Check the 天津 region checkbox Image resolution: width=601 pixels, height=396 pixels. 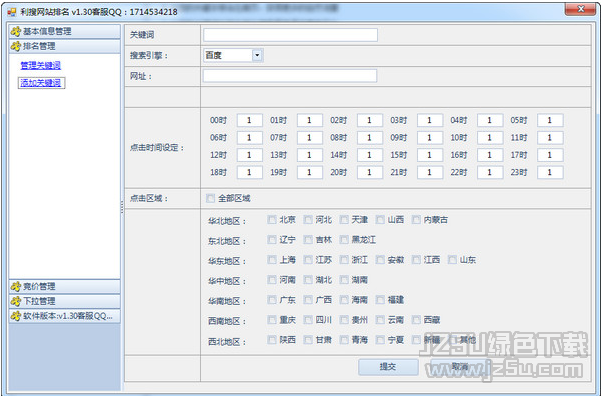[x=344, y=220]
